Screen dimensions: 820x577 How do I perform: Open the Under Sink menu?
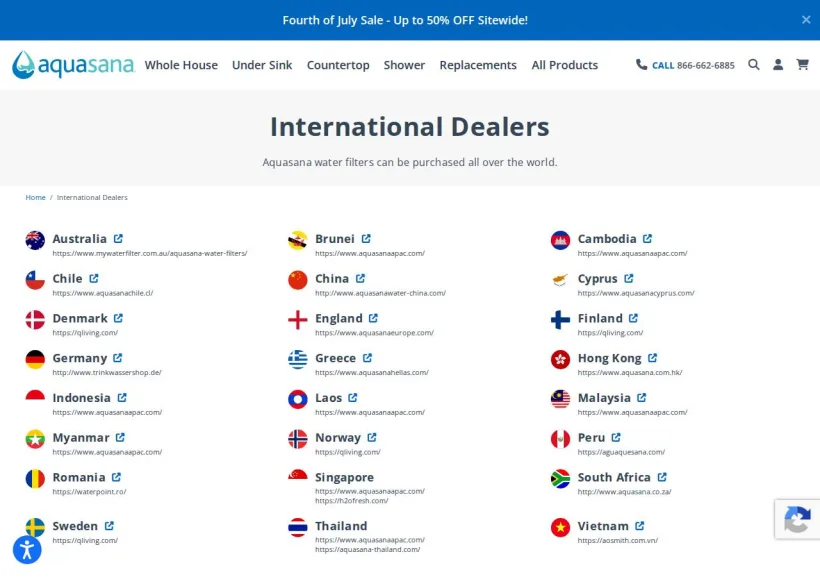point(262,65)
